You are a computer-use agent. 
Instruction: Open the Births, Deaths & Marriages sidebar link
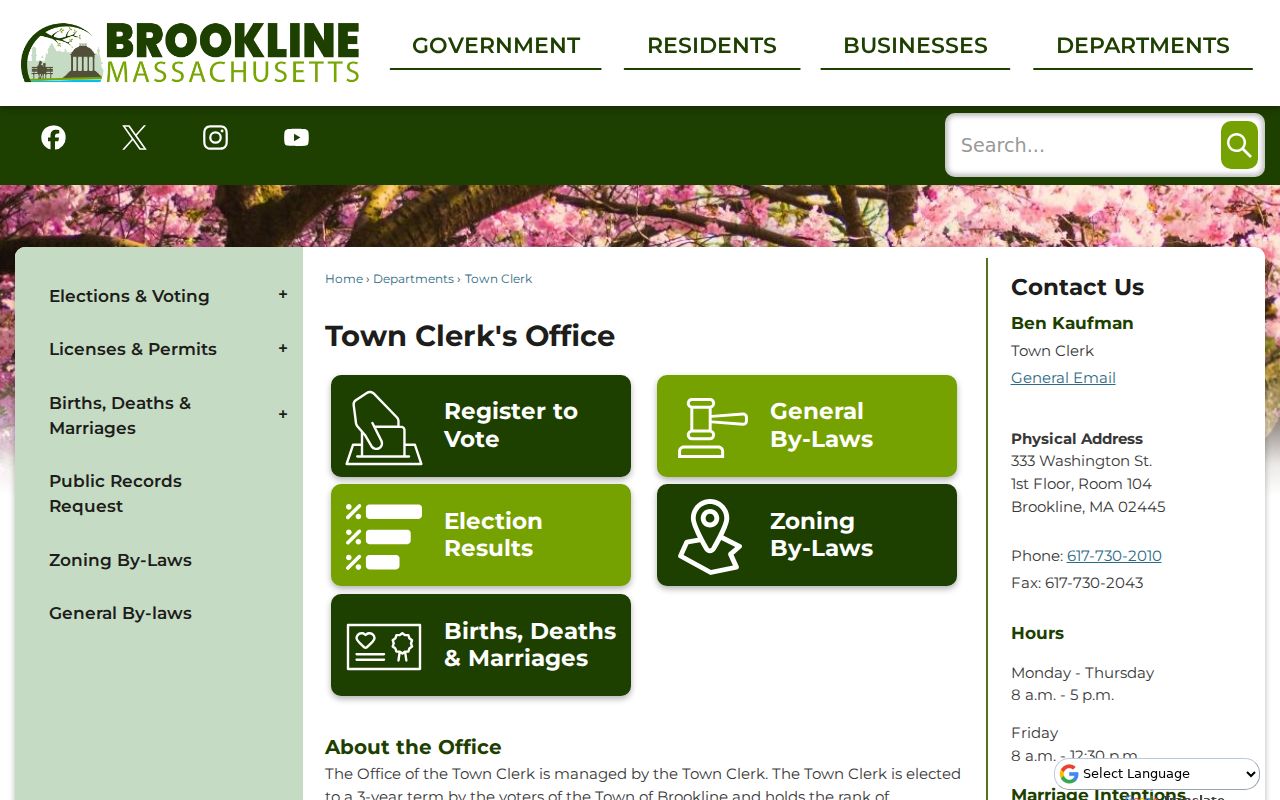(x=120, y=415)
